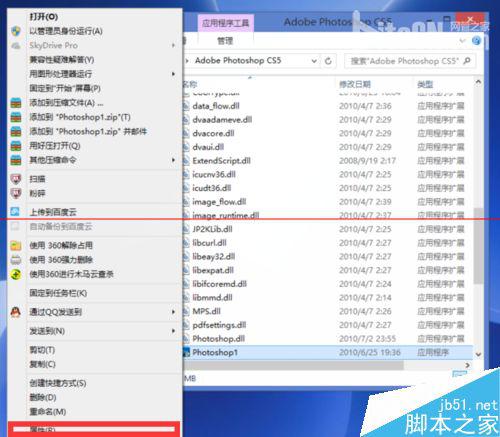Select the file named pdfsettings.dll
Viewport: 500px width, 437px height.
[x=219, y=325]
